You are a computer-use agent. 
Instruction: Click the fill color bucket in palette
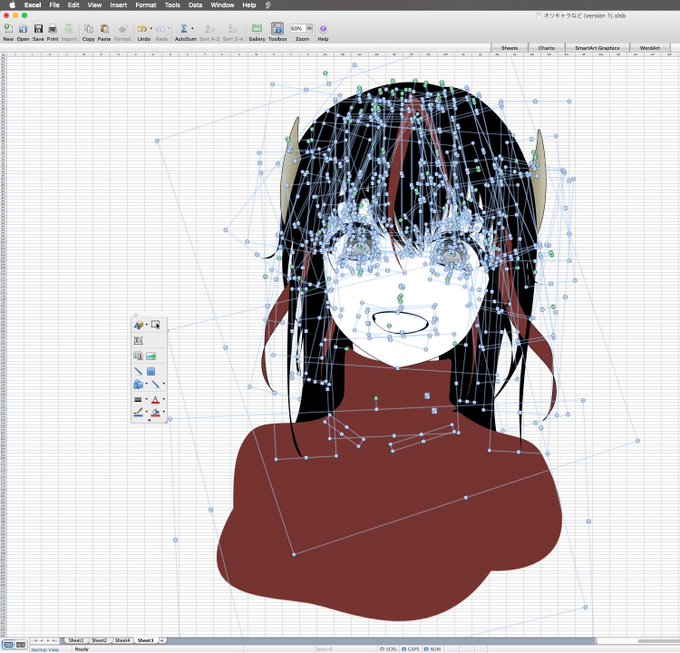[x=155, y=412]
